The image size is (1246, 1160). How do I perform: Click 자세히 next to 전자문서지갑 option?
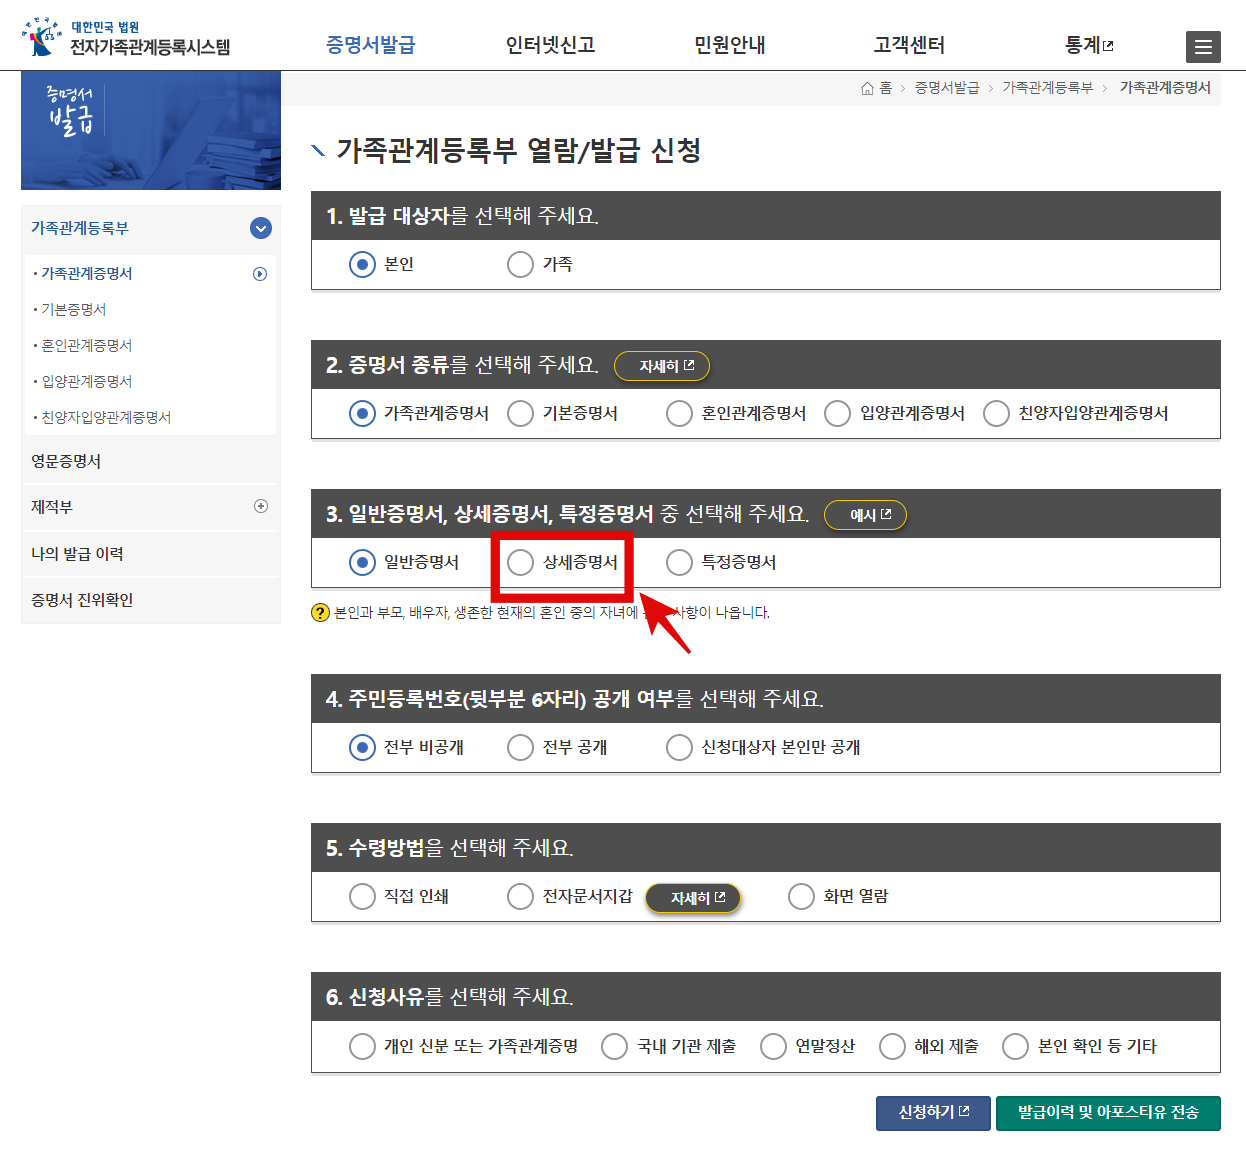pos(692,898)
